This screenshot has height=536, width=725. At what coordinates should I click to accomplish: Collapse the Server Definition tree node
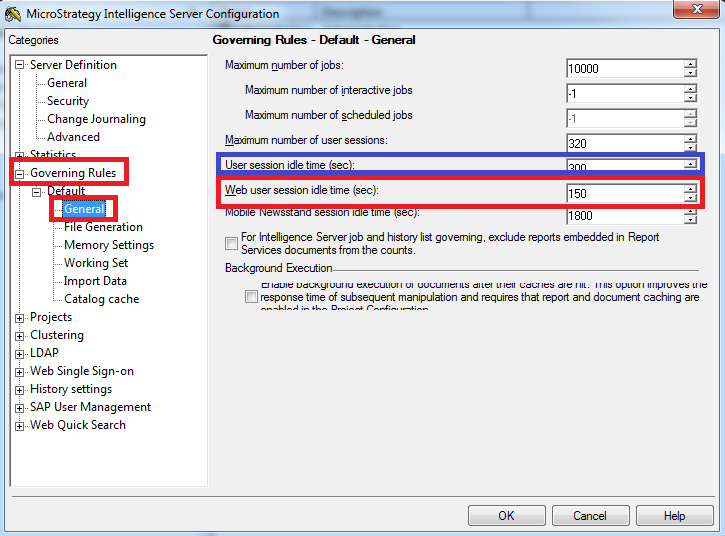pyautogui.click(x=20, y=65)
